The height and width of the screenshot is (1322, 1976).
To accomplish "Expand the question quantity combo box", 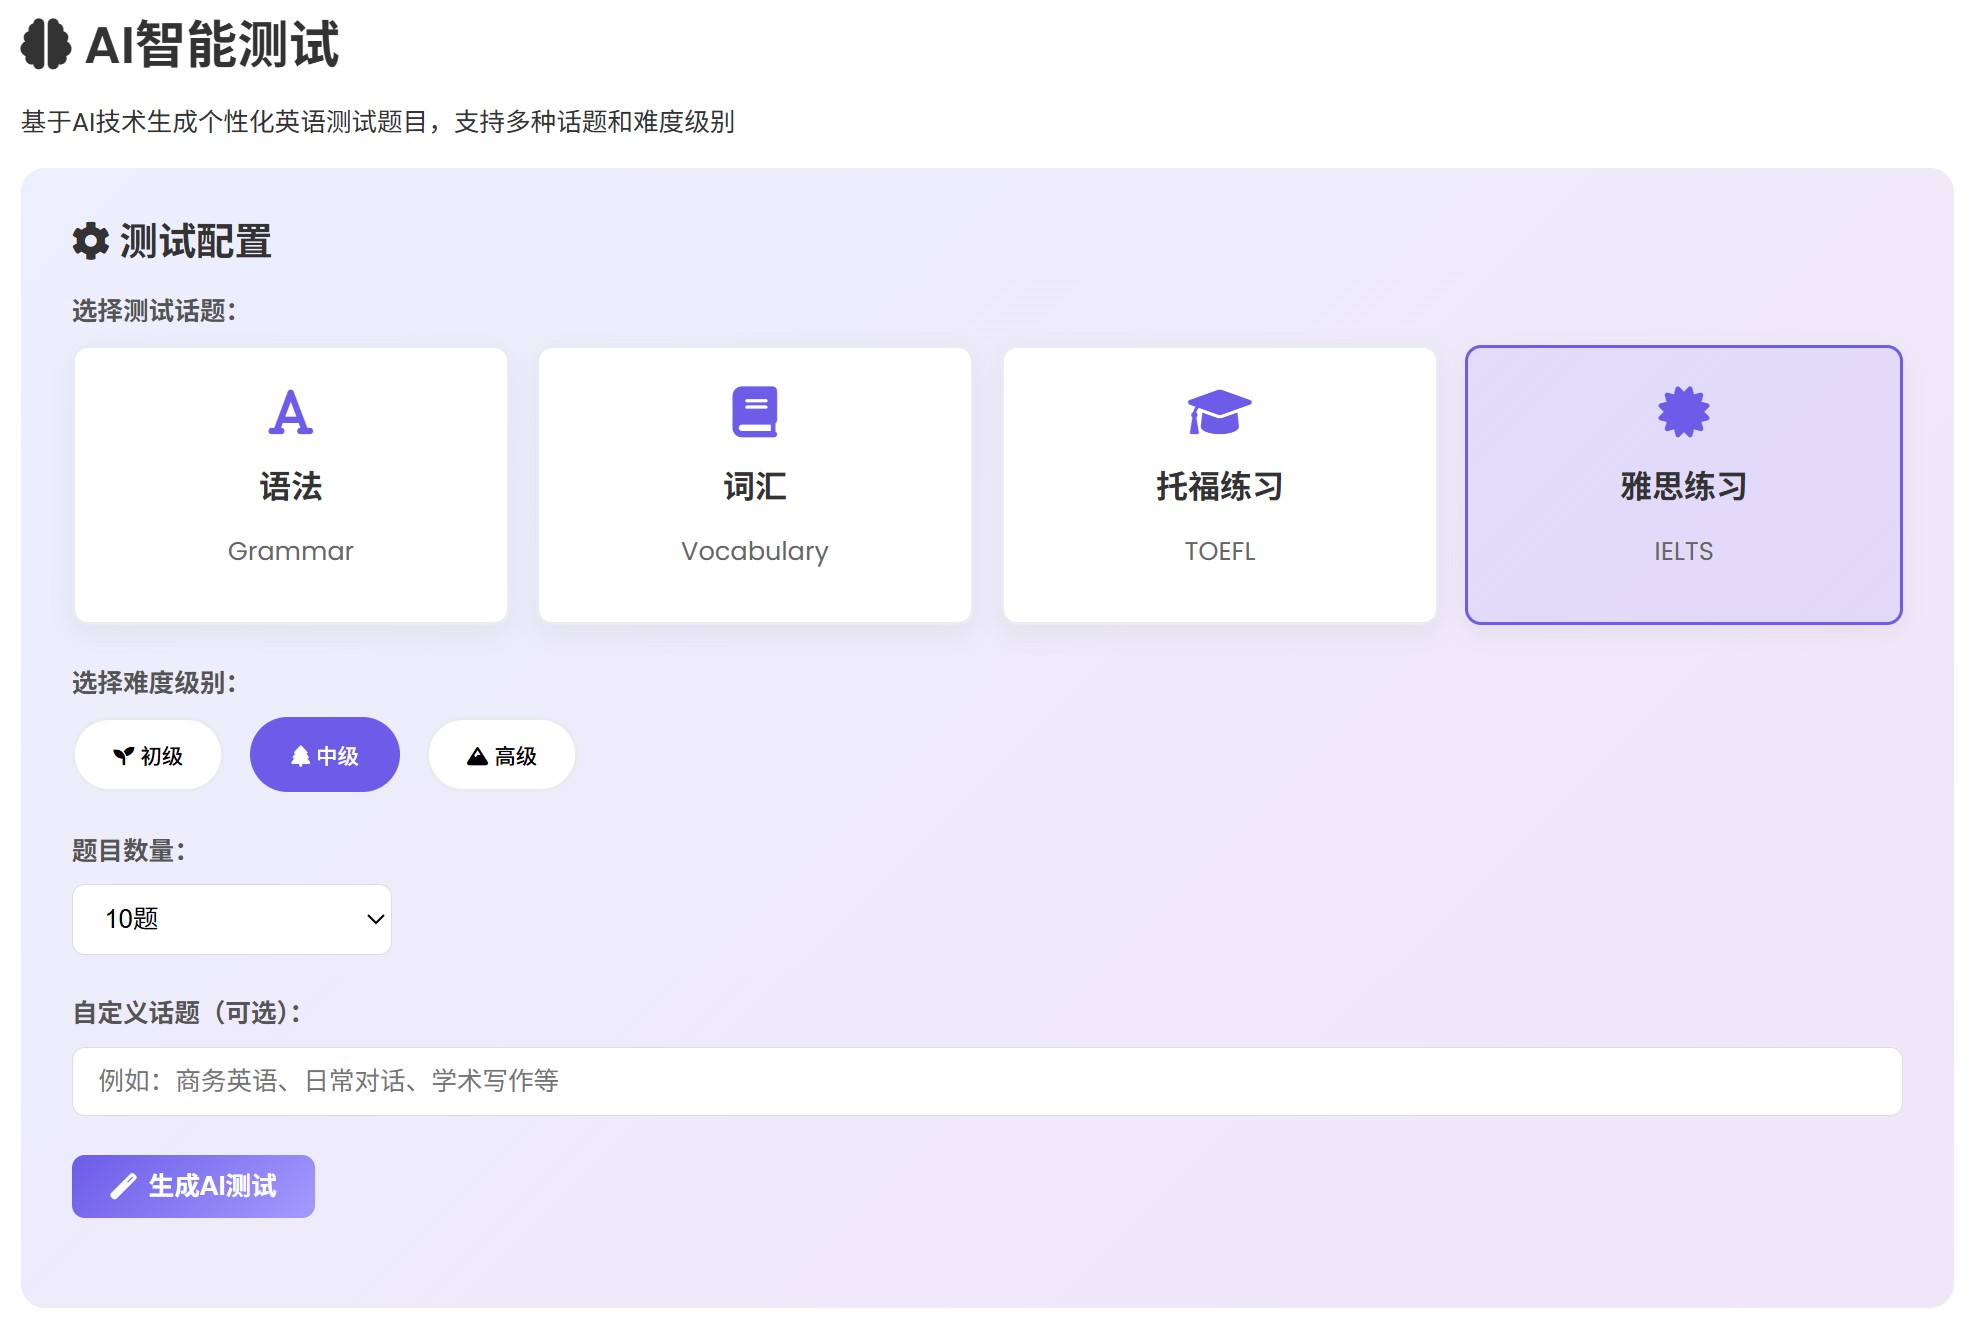I will click(231, 919).
